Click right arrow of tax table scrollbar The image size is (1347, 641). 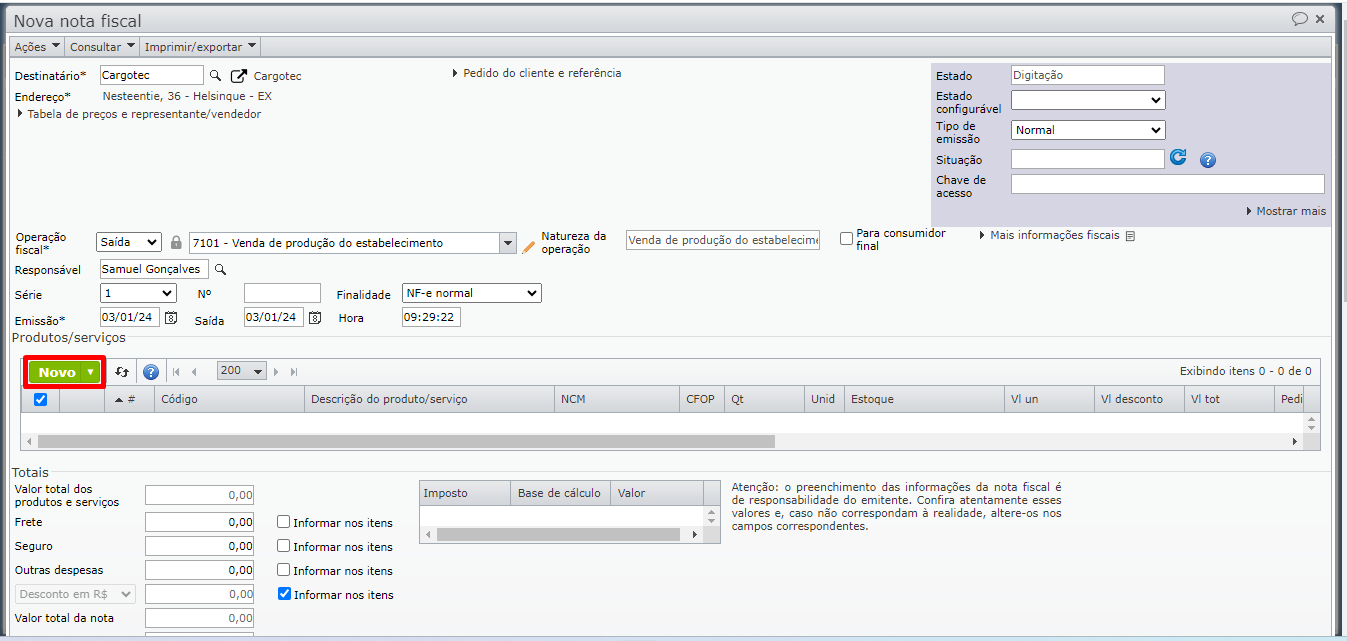click(x=697, y=535)
